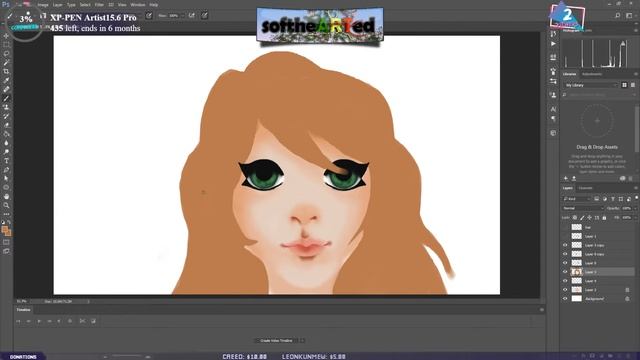The height and width of the screenshot is (360, 640).
Task: Click the Libraries search field
Action: tap(598, 95)
